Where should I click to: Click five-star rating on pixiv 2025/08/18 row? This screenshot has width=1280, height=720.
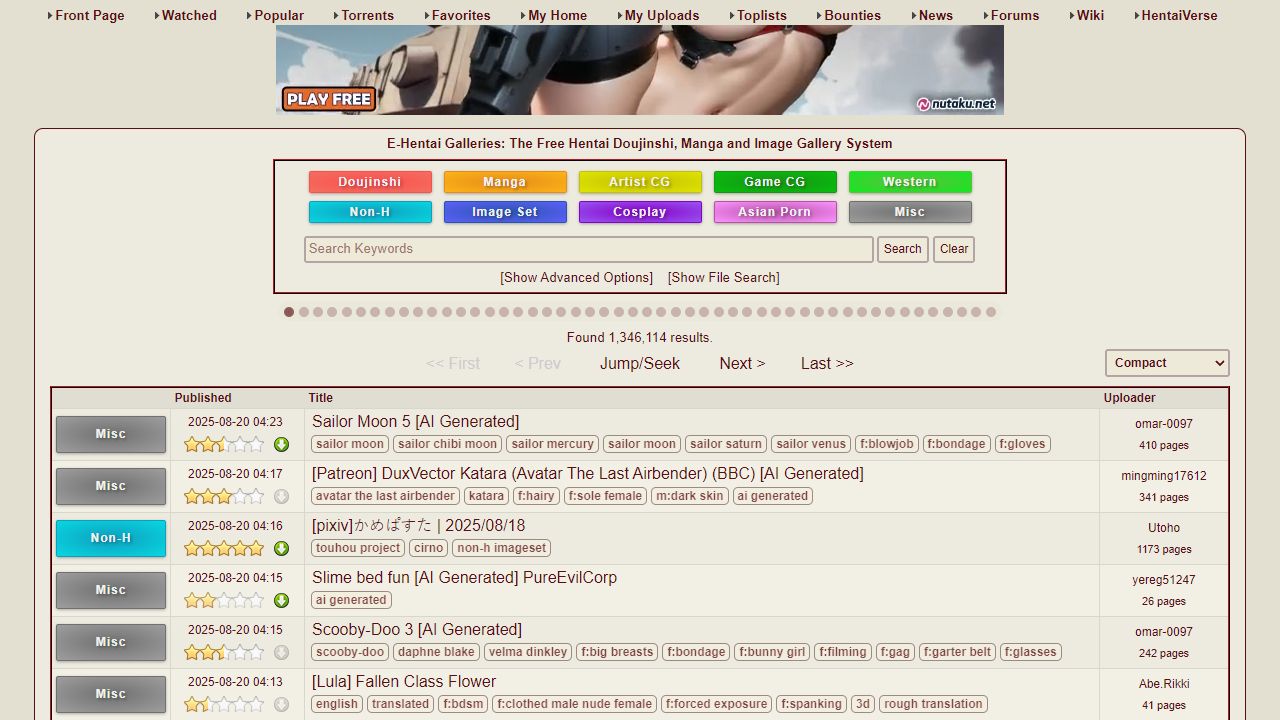224,548
